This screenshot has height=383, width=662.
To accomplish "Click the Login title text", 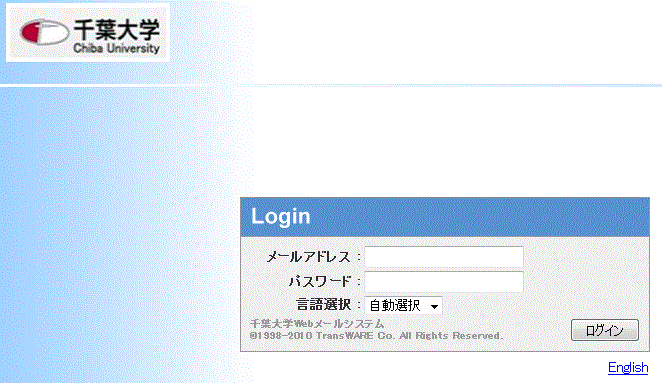I will click(281, 217).
